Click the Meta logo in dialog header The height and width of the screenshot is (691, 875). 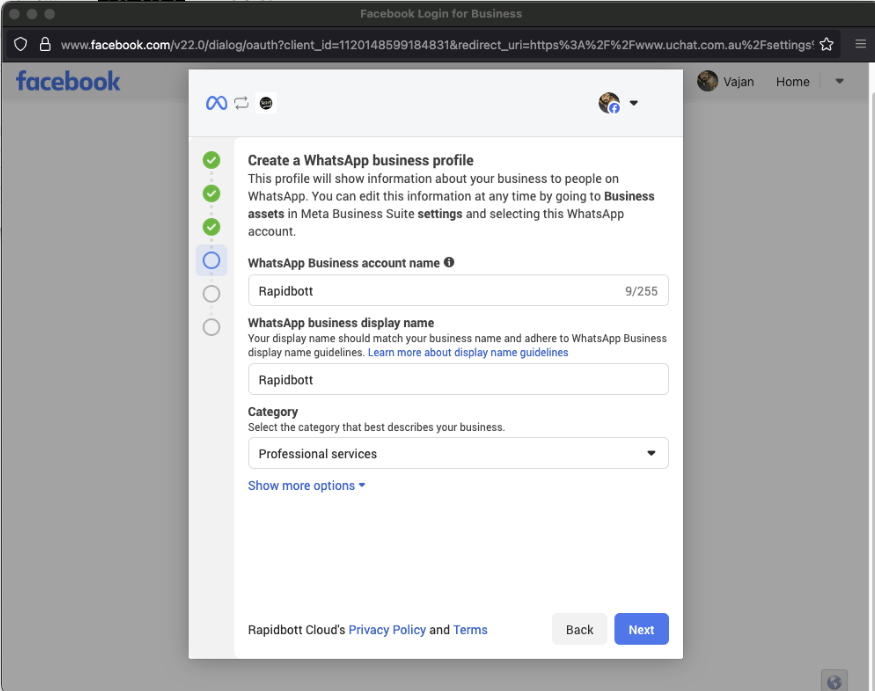pyautogui.click(x=216, y=103)
